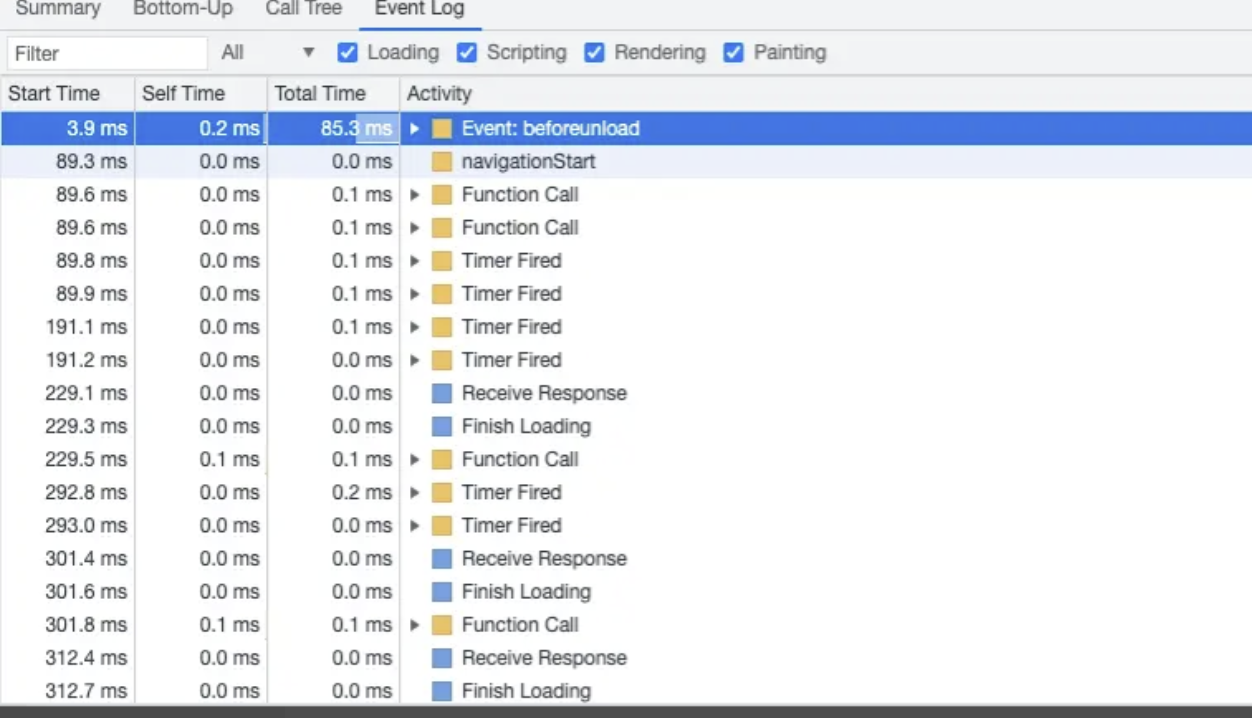The height and width of the screenshot is (718, 1252).
Task: Sort by Start Time column header
Action: click(54, 93)
